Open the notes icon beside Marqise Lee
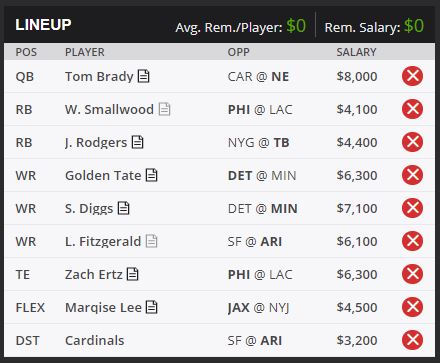The width and height of the screenshot is (440, 363). coord(152,307)
